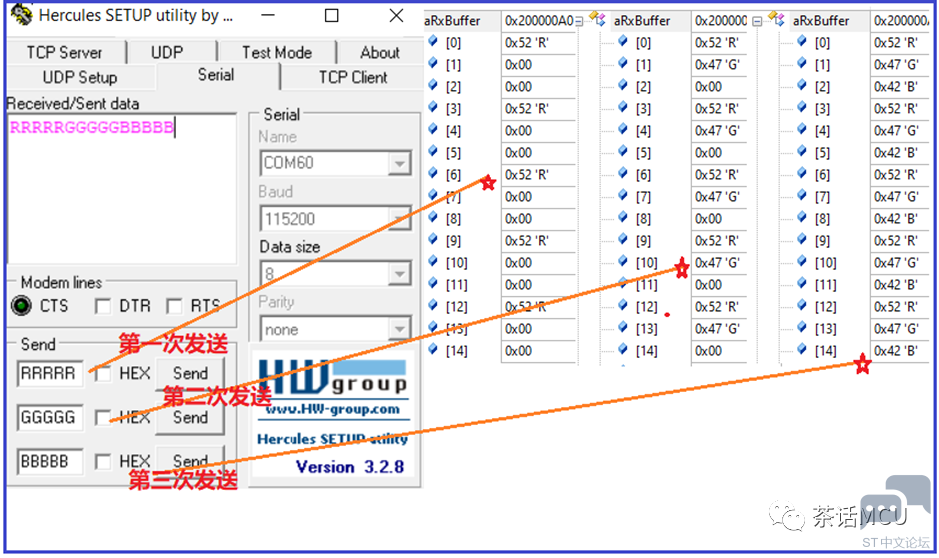
Task: Select element [3] icon in left aRxBuffer
Action: coord(433,107)
